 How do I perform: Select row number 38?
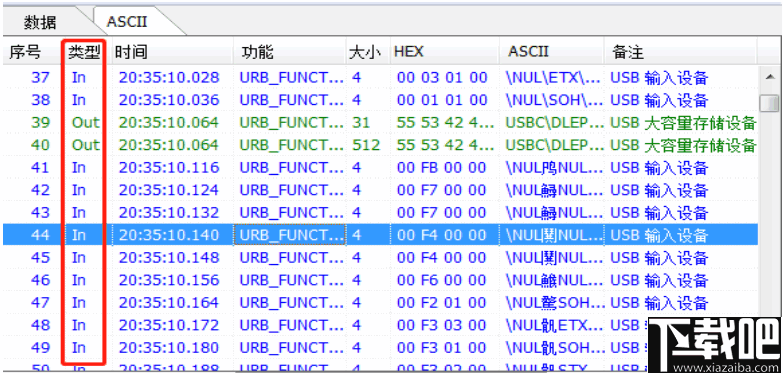[x=381, y=100]
